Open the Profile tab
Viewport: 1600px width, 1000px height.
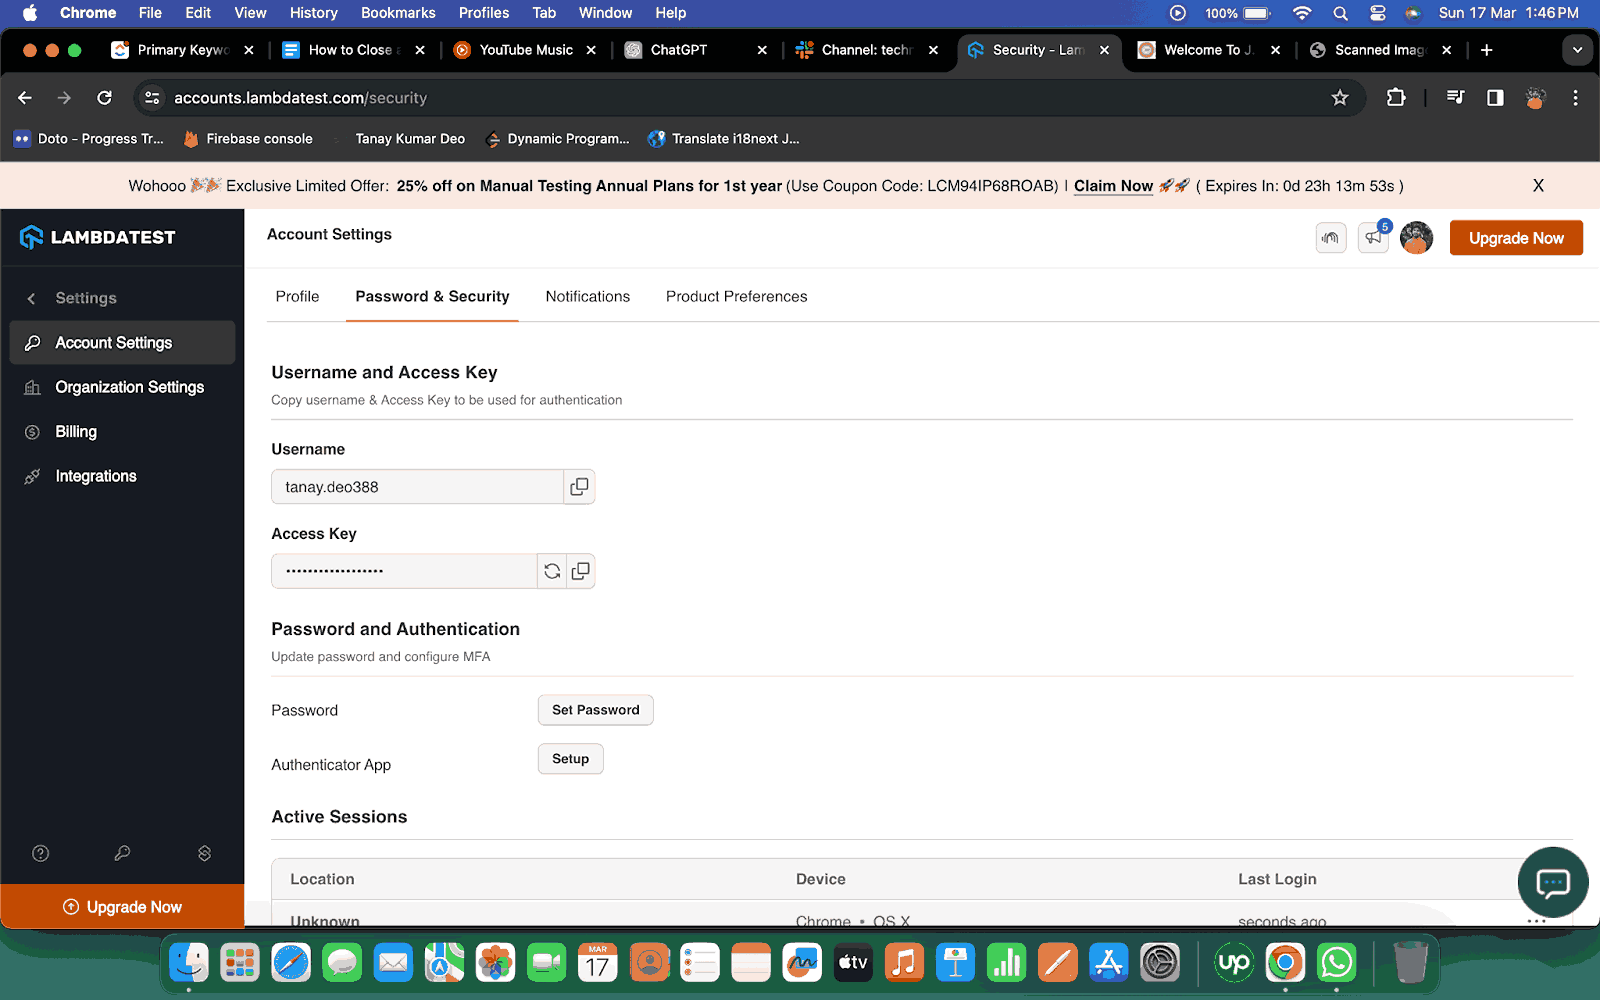(297, 296)
